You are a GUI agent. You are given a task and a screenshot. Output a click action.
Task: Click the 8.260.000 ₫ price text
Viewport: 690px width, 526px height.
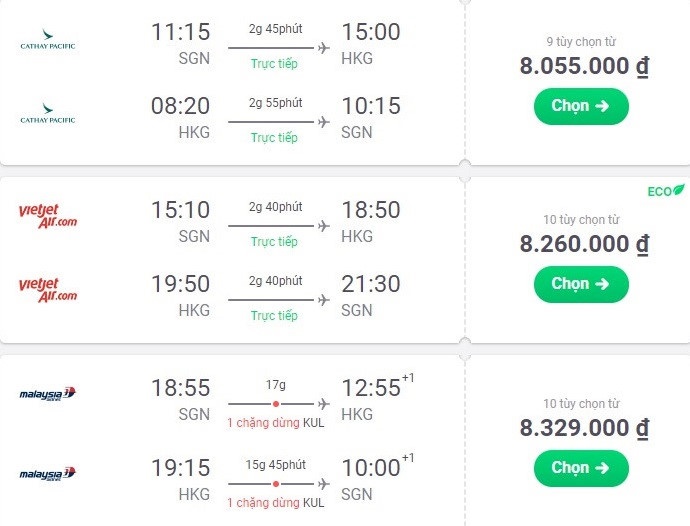(x=585, y=244)
